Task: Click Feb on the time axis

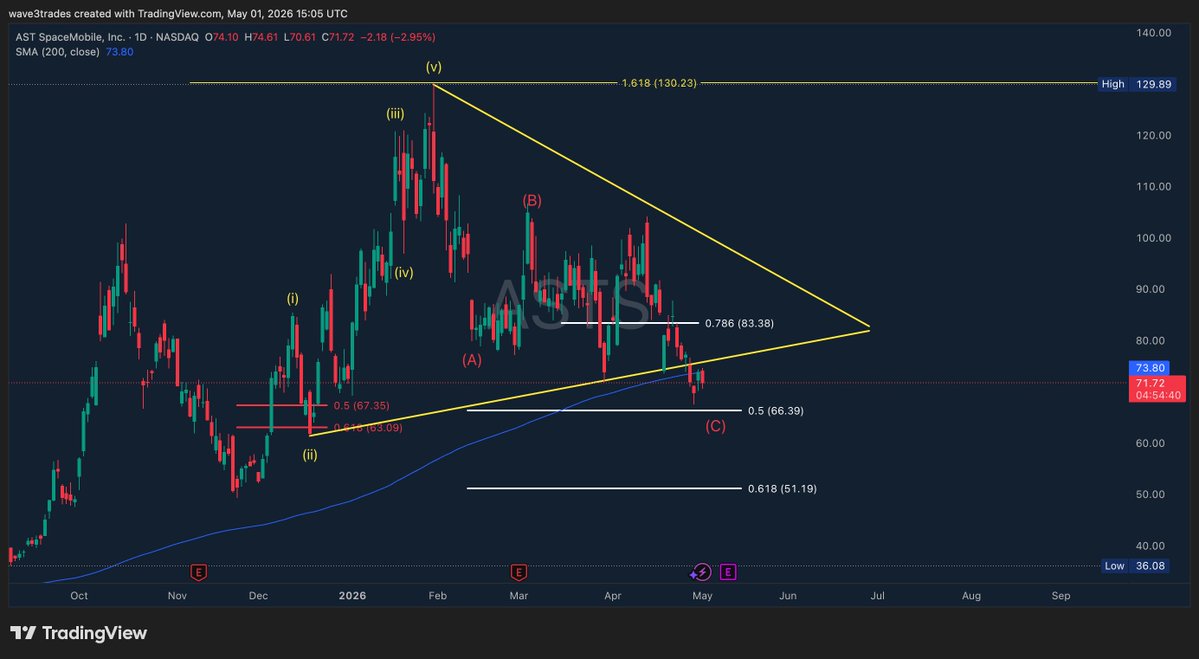Action: 437,596
